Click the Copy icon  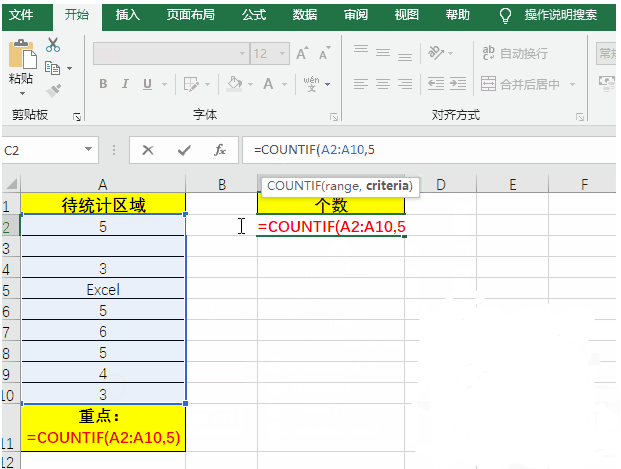(53, 68)
